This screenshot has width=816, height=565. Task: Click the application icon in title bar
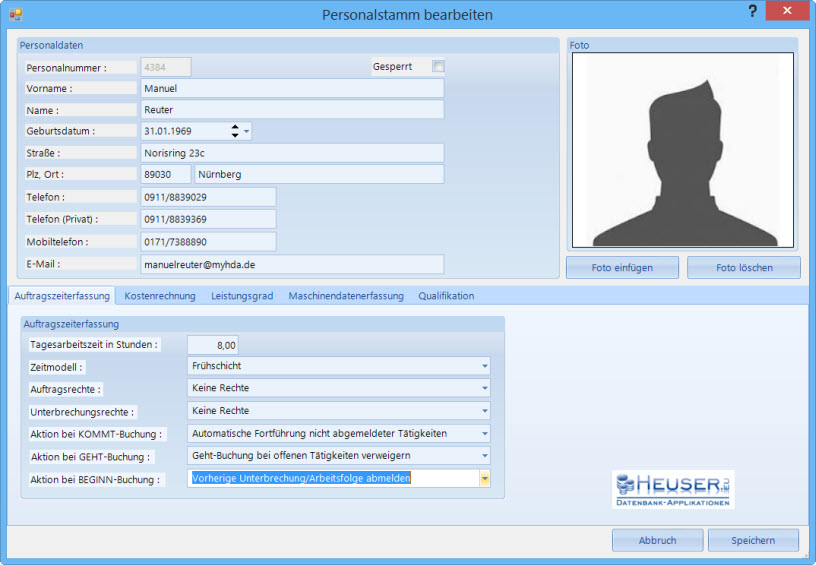click(x=16, y=14)
